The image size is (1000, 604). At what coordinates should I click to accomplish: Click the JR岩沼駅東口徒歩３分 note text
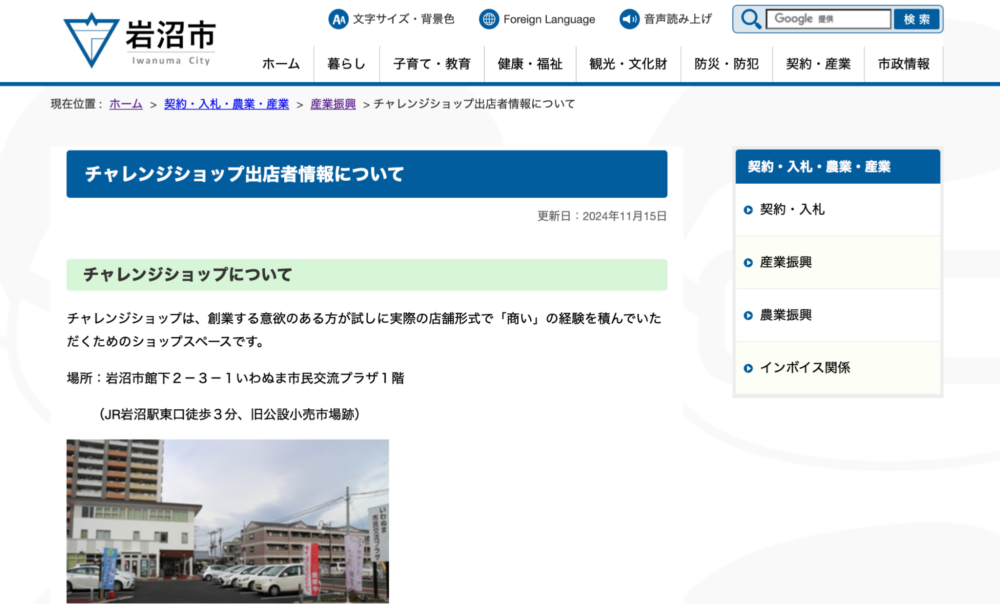(x=229, y=415)
